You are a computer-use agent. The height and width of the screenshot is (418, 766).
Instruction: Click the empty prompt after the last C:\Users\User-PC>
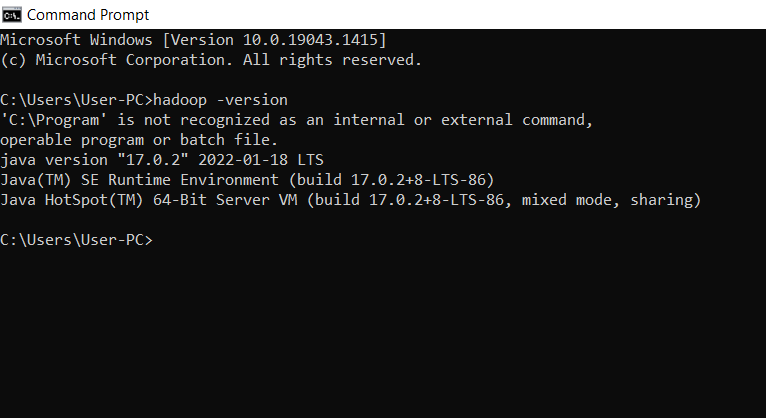pos(159,240)
